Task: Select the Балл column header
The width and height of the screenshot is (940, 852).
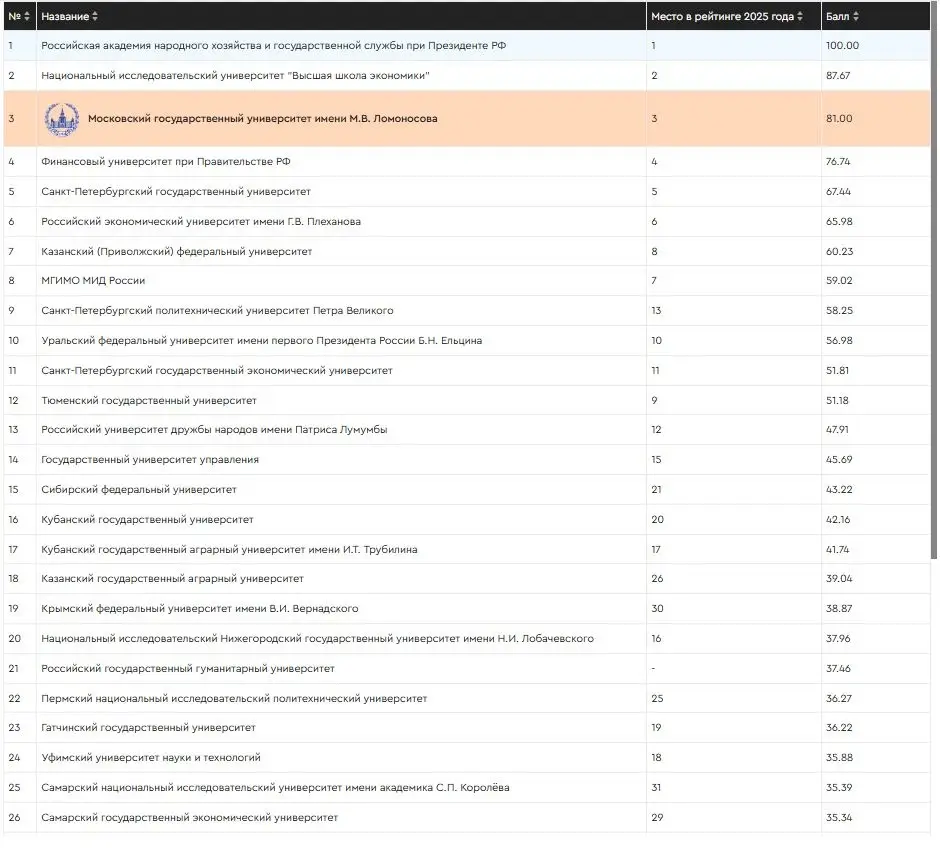Action: 875,16
